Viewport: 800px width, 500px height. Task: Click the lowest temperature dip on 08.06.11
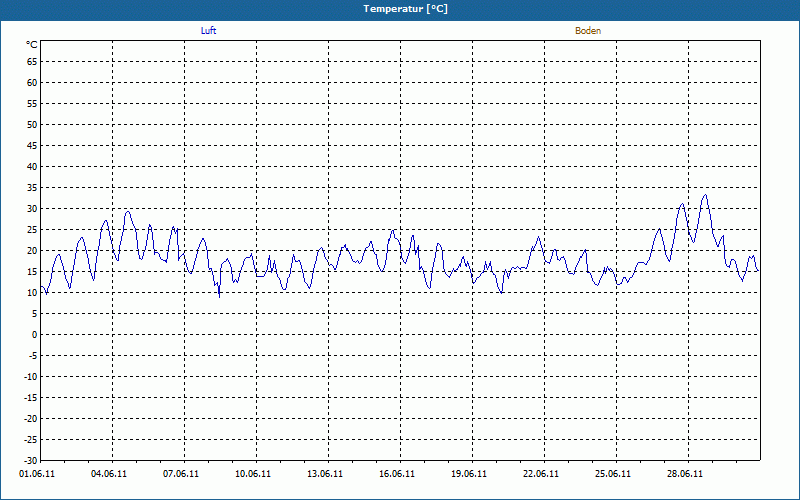pos(219,295)
